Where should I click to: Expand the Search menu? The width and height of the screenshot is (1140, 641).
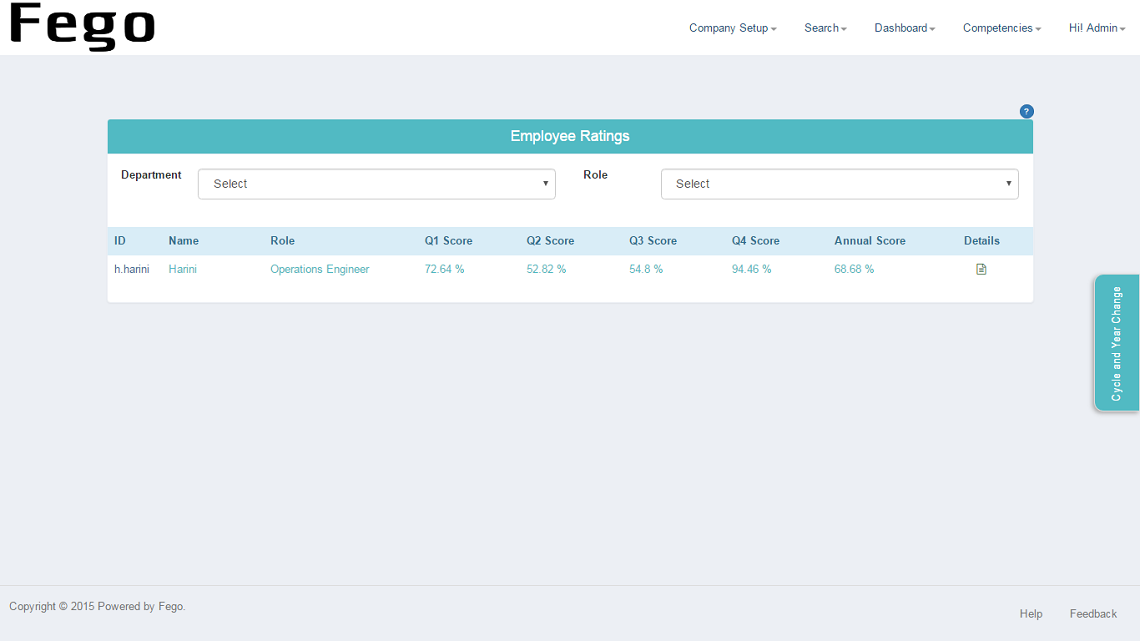coord(825,28)
